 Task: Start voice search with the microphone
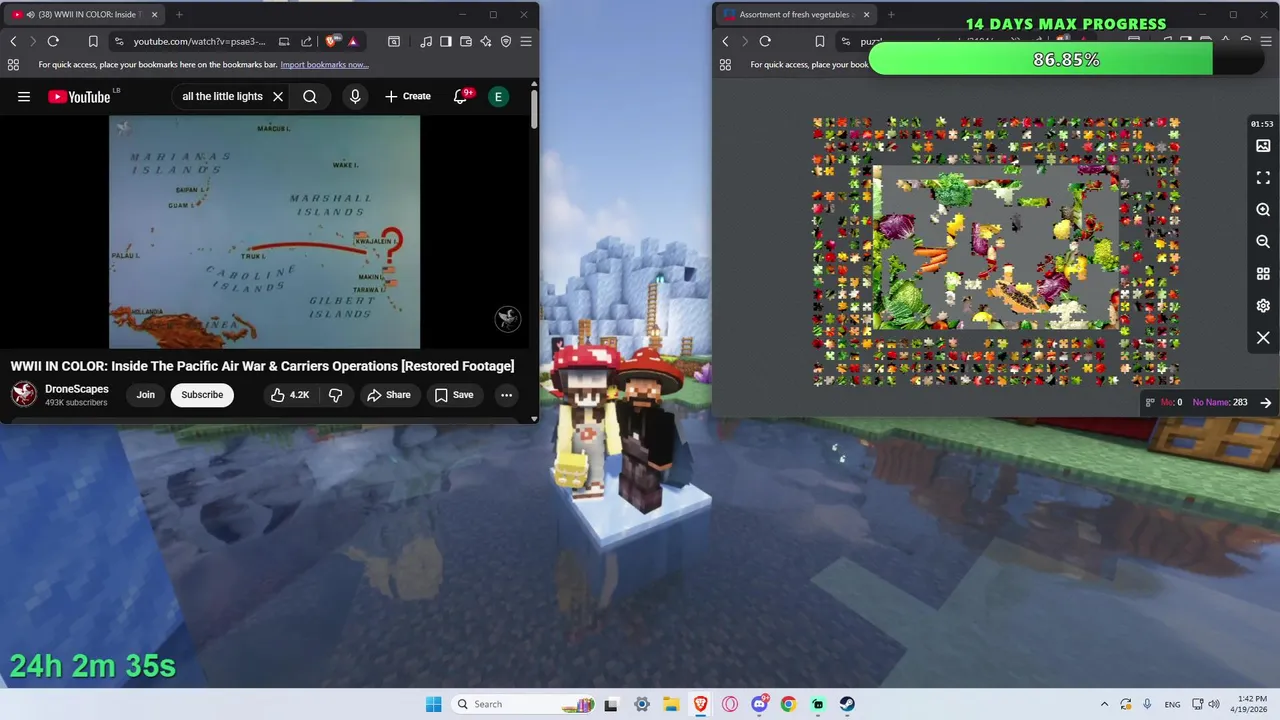(354, 97)
